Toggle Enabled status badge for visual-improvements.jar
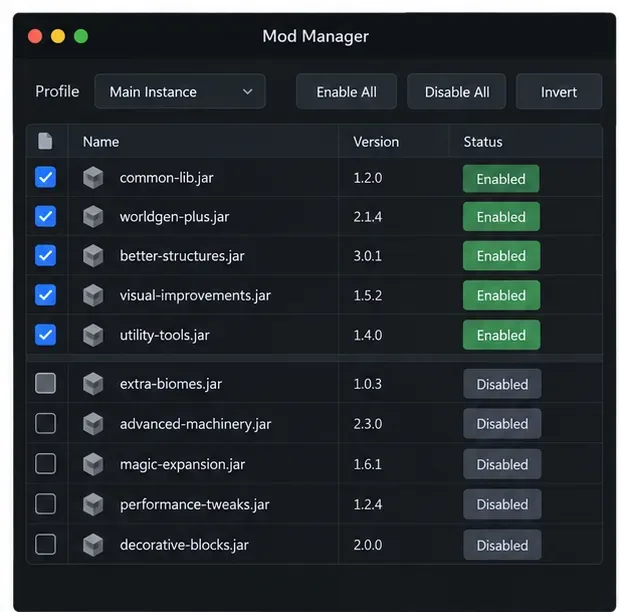Image resolution: width=619 pixels, height=612 pixels. (x=501, y=295)
